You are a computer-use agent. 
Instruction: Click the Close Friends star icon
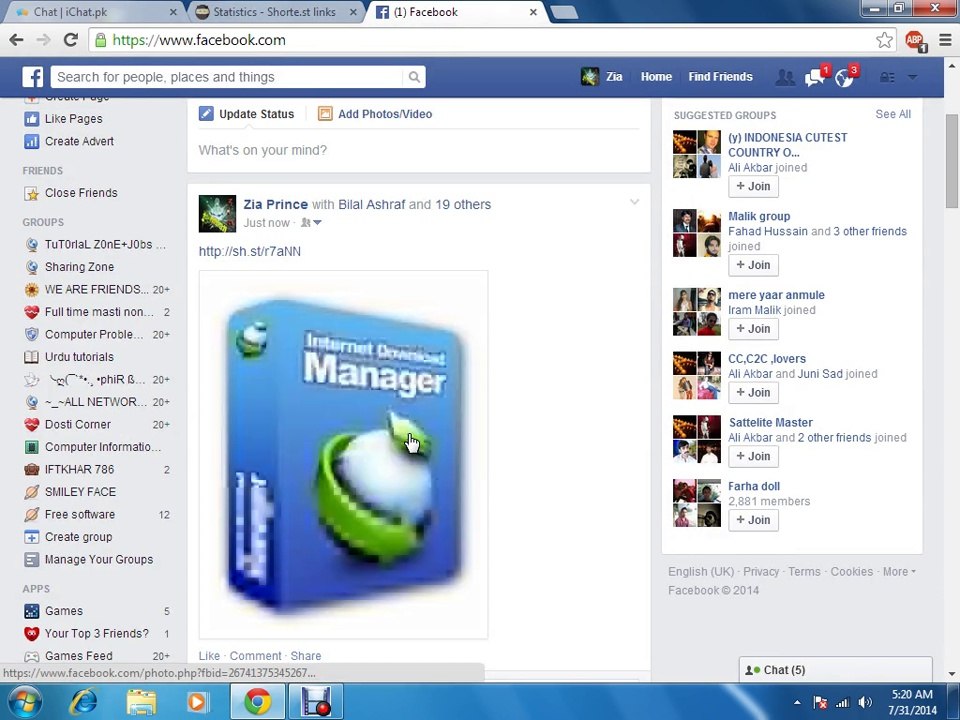tap(31, 193)
